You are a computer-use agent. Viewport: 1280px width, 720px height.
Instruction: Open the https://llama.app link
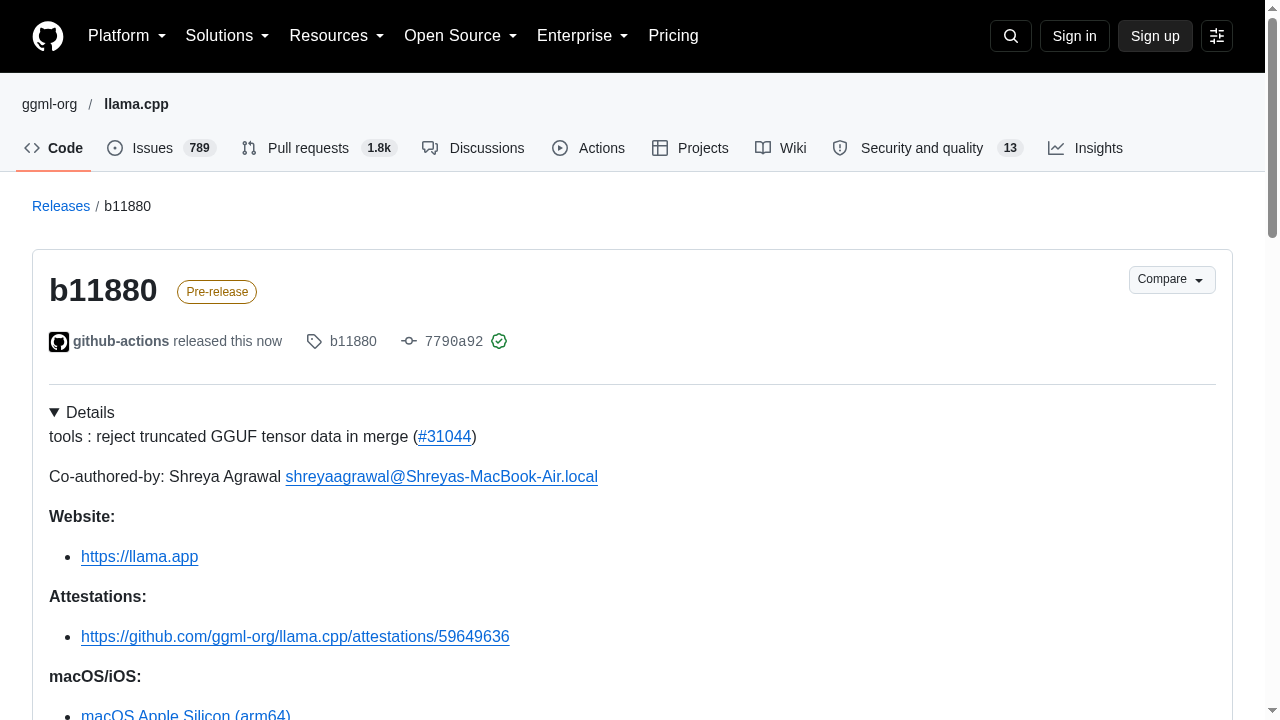coord(139,557)
